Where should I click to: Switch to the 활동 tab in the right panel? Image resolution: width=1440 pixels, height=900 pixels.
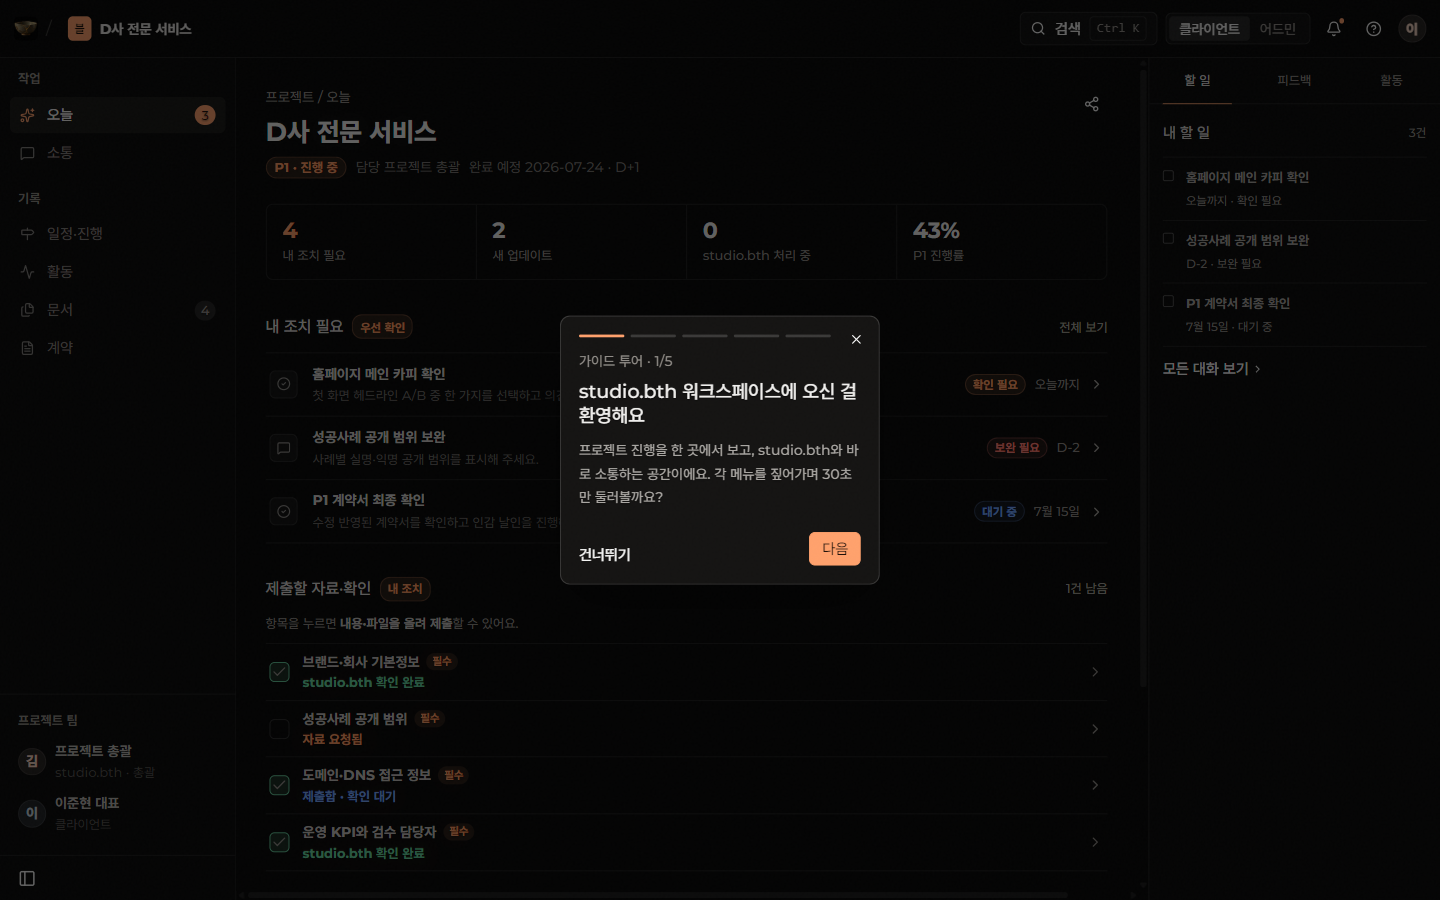coord(1391,80)
